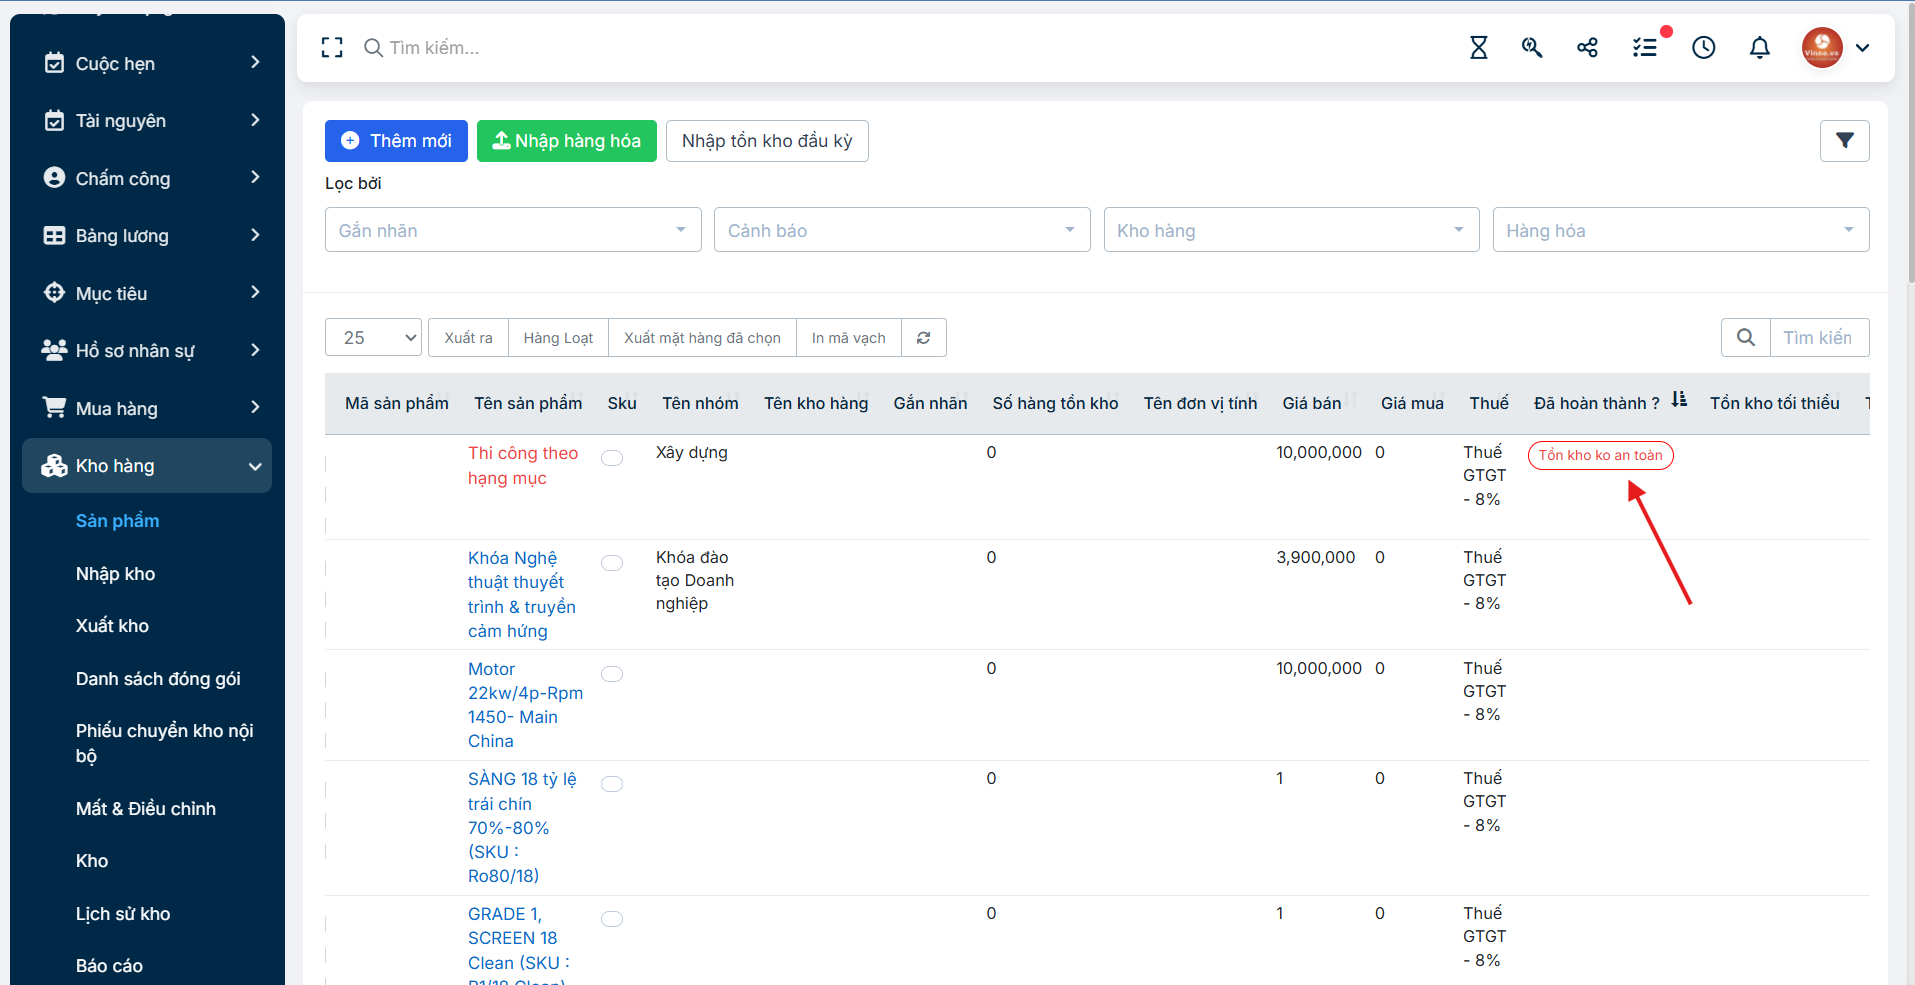Open the Gắn nhãn filter dropdown
This screenshot has width=1915, height=985.
pos(513,230)
